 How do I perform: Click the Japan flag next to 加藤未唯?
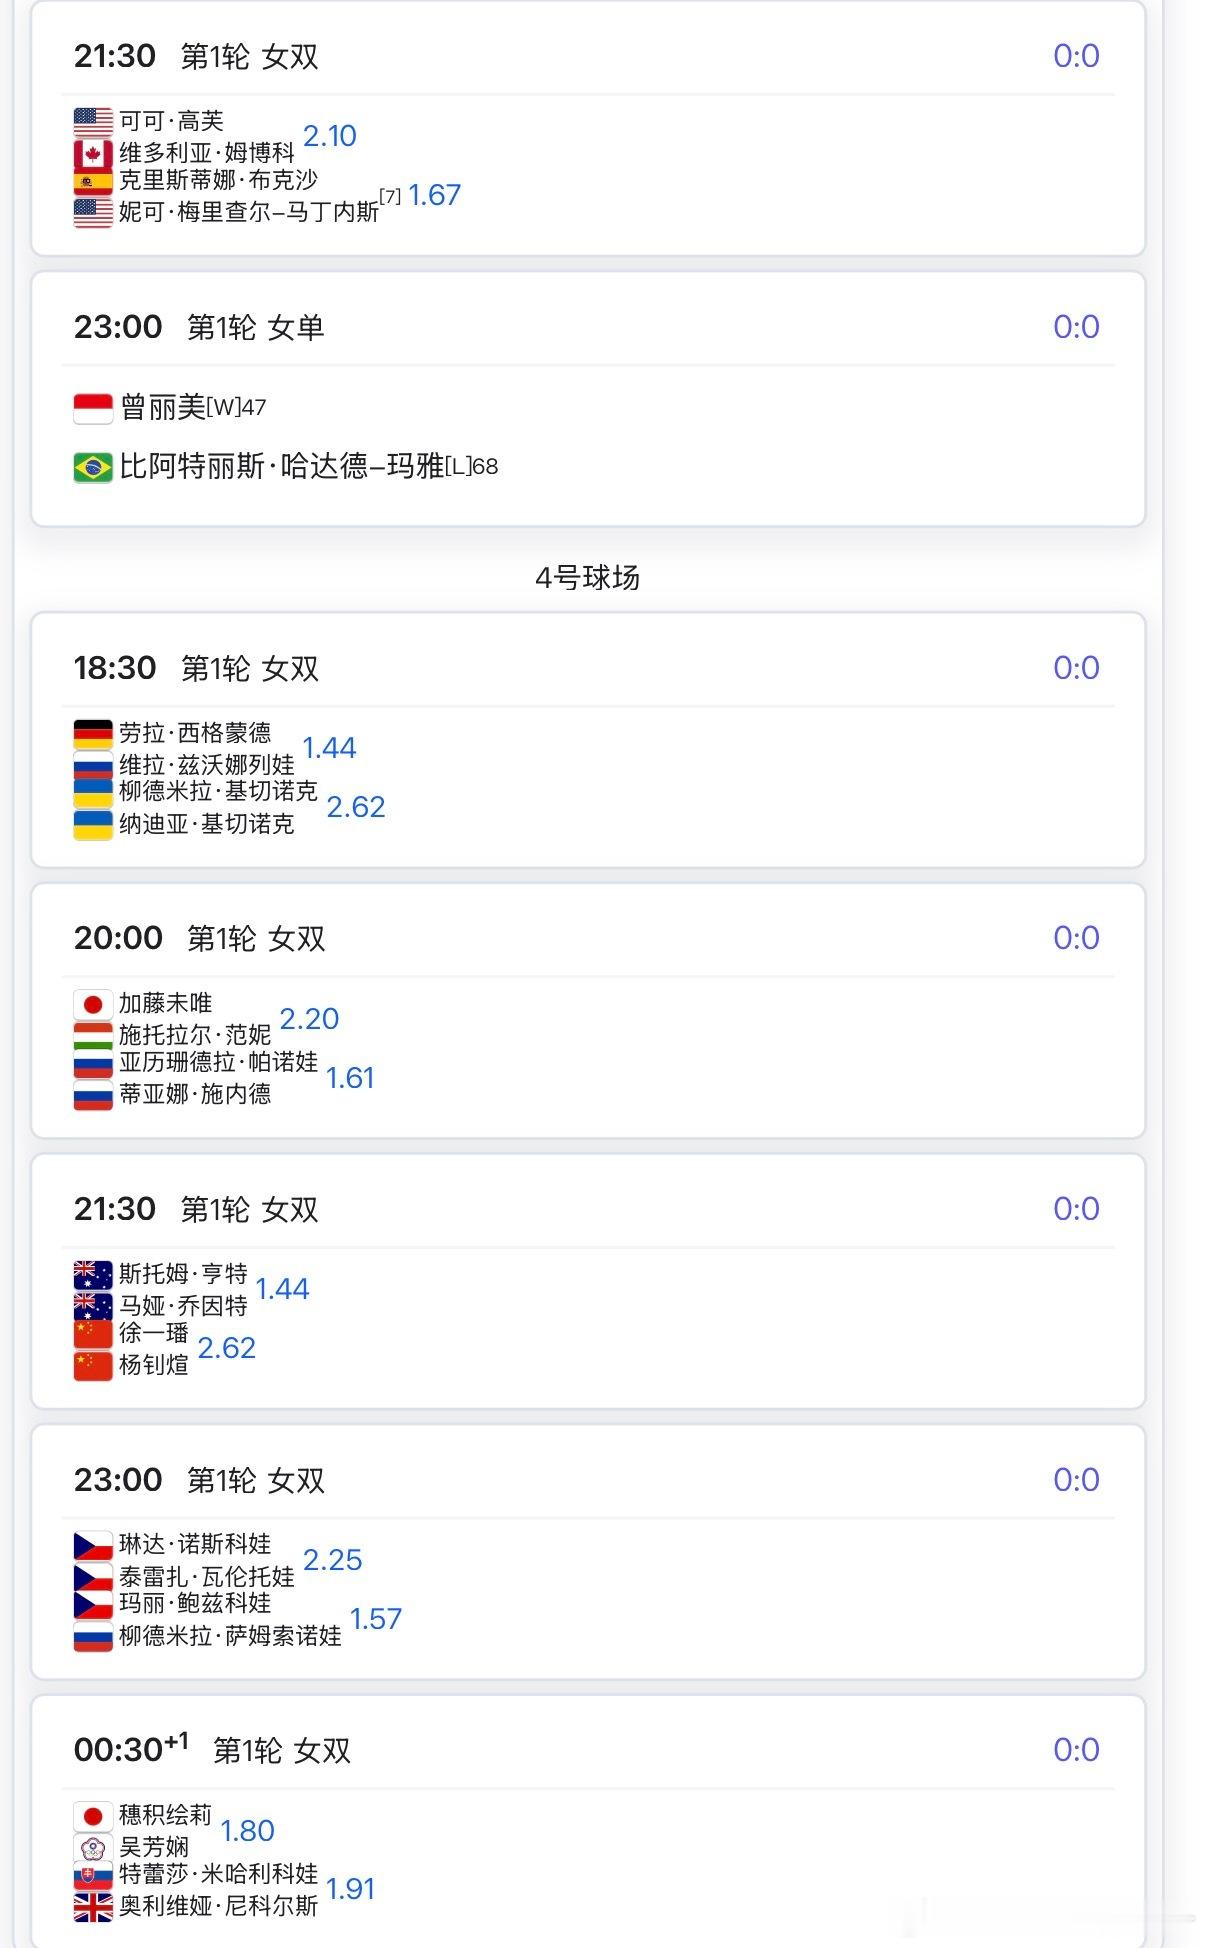click(93, 1004)
